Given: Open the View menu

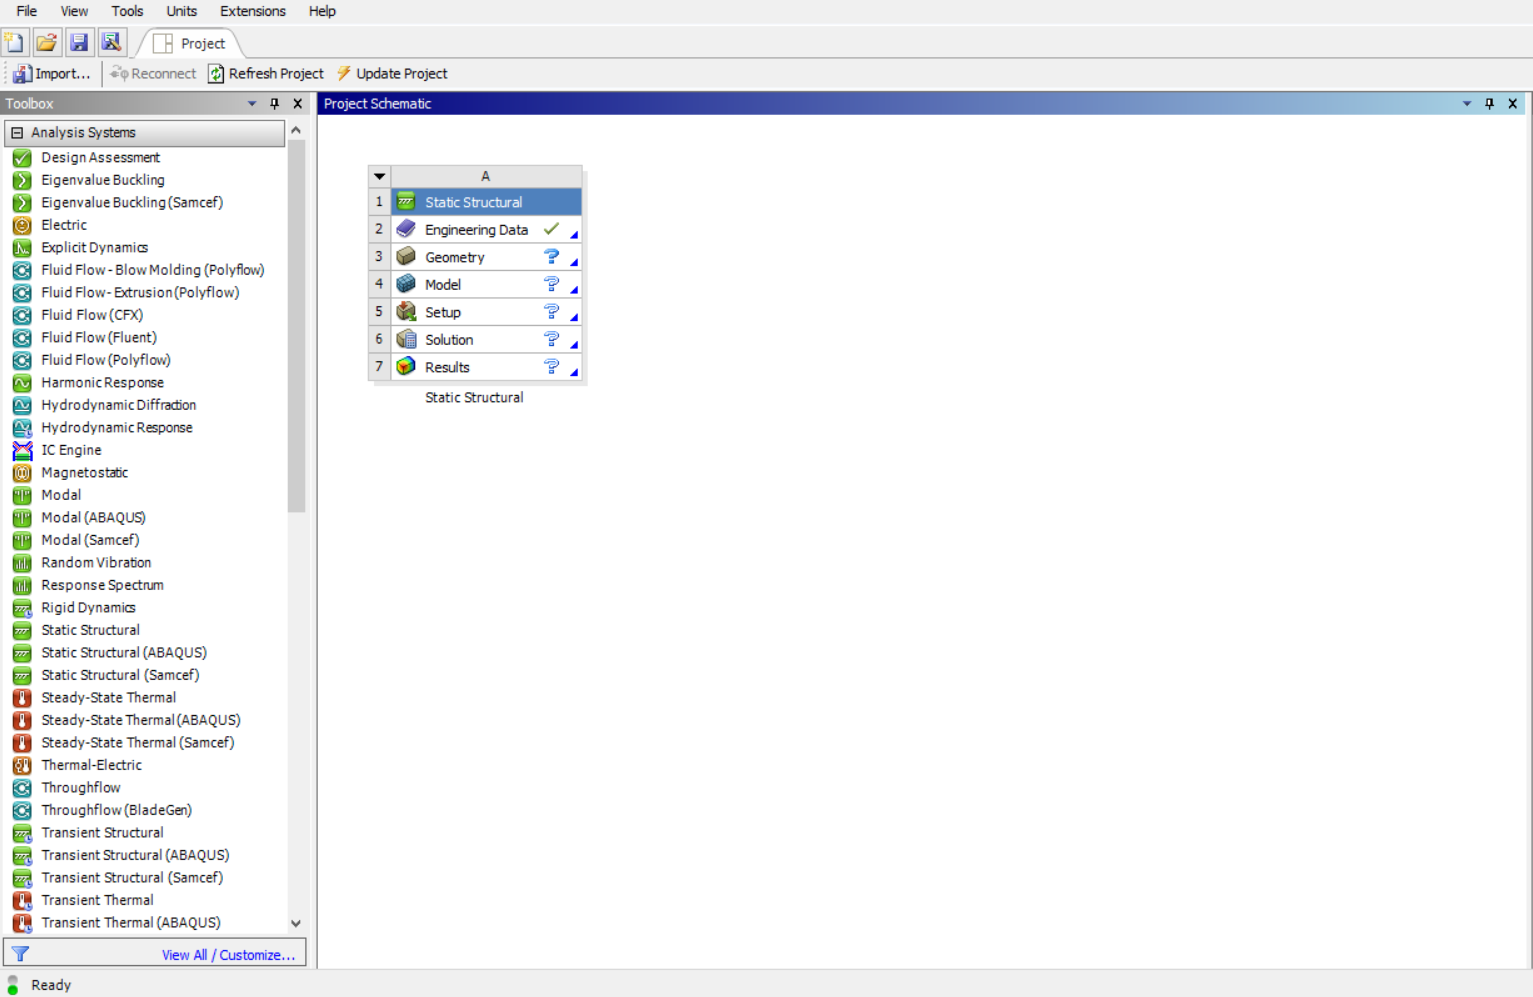Looking at the screenshot, I should coord(74,11).
